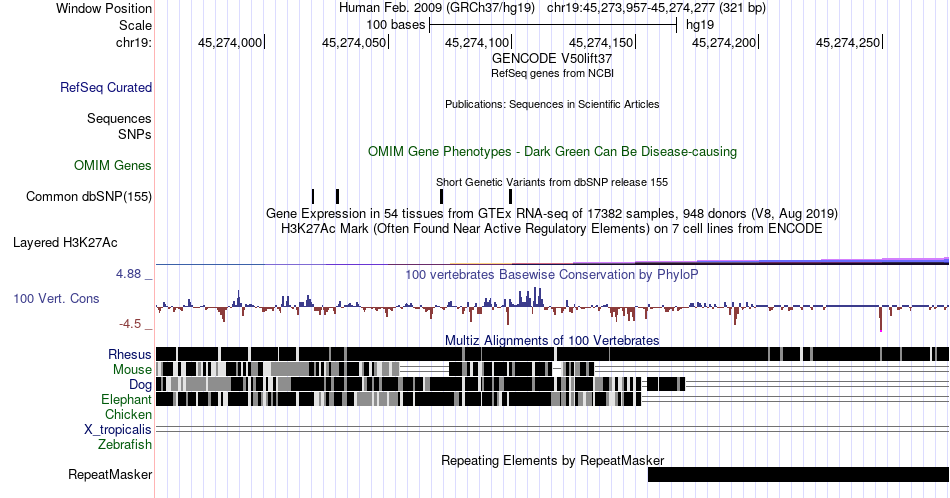Open the OMIM Genes track label
The width and height of the screenshot is (950, 498).
tap(113, 165)
